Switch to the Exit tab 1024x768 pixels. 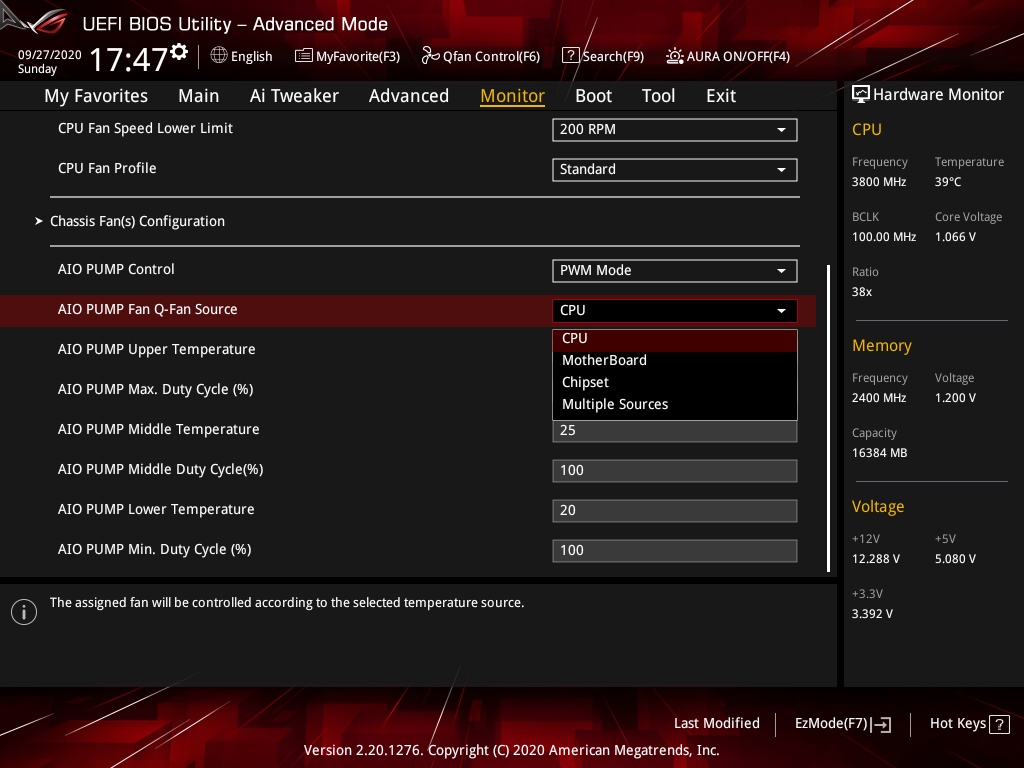721,96
